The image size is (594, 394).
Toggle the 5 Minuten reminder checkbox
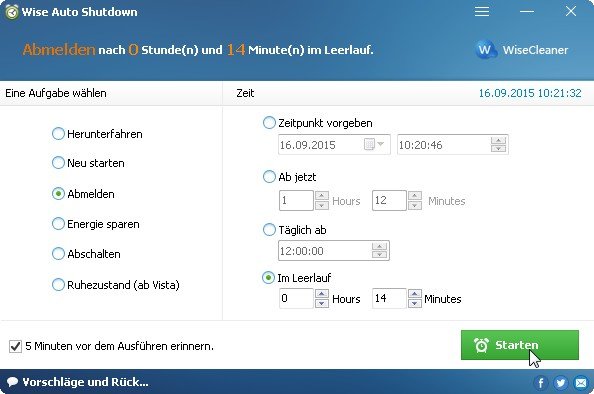pos(15,346)
